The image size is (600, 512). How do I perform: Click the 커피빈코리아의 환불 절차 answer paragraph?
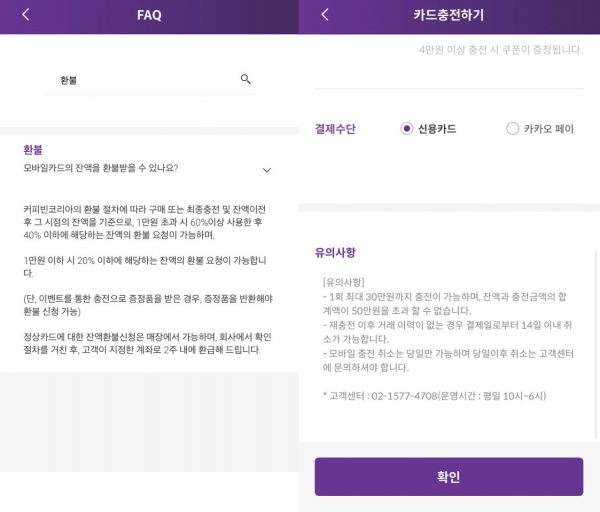pos(145,222)
